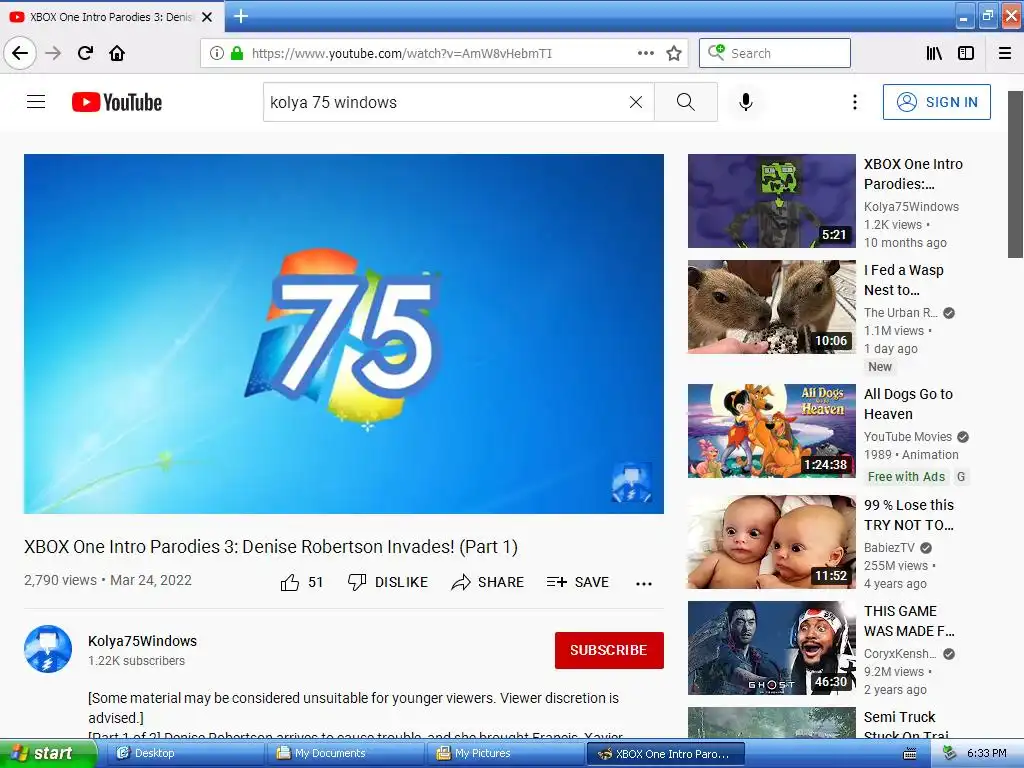The height and width of the screenshot is (768, 1024).
Task: Open 'XBOX One Intro Parodies:...' sidebar title
Action: point(913,174)
